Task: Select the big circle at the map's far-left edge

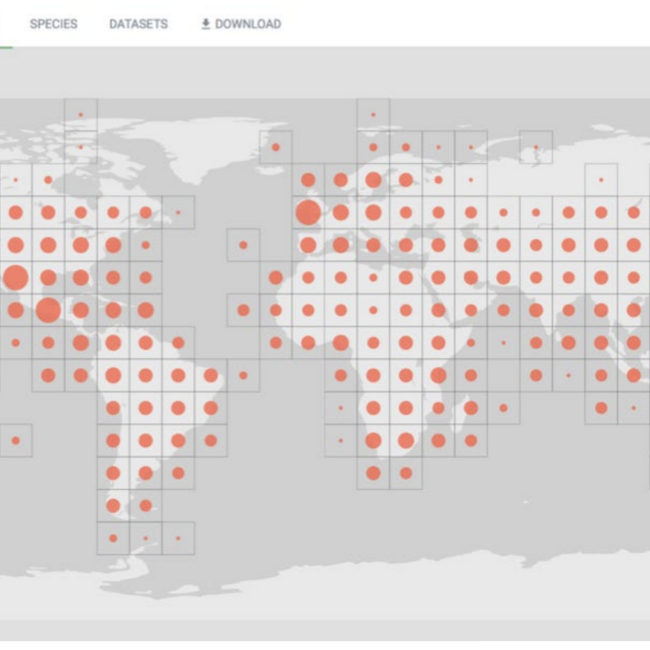Action: (15, 278)
